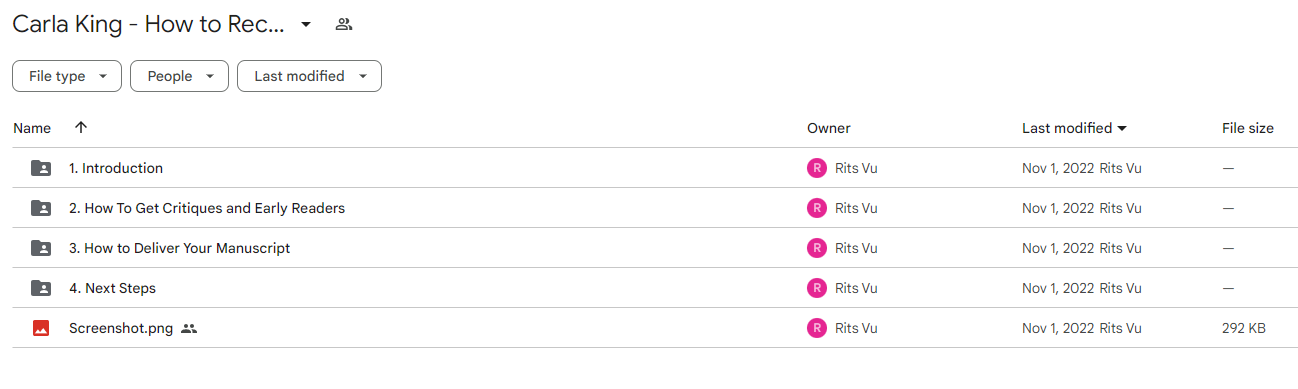Select the folder icon for 3. How to Deliver Your Manuscript

tap(41, 248)
